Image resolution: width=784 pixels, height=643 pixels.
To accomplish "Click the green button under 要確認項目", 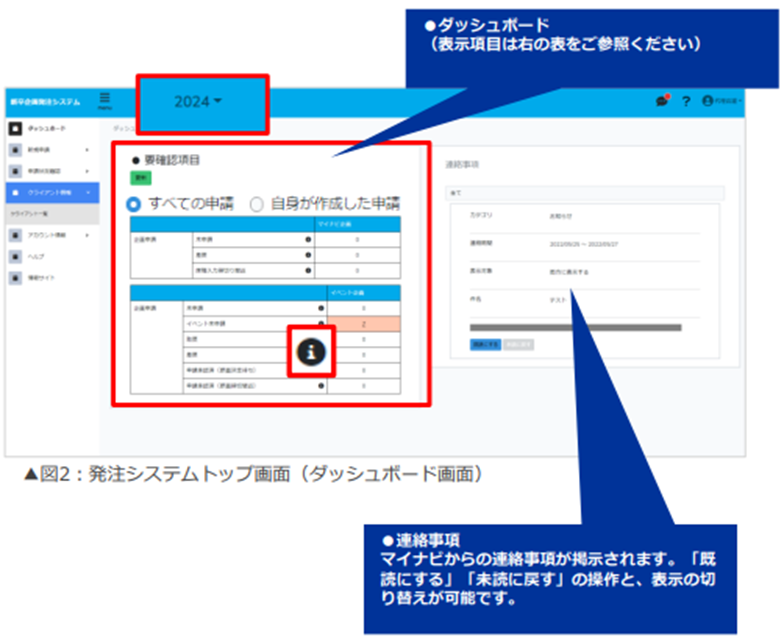I will coord(139,177).
